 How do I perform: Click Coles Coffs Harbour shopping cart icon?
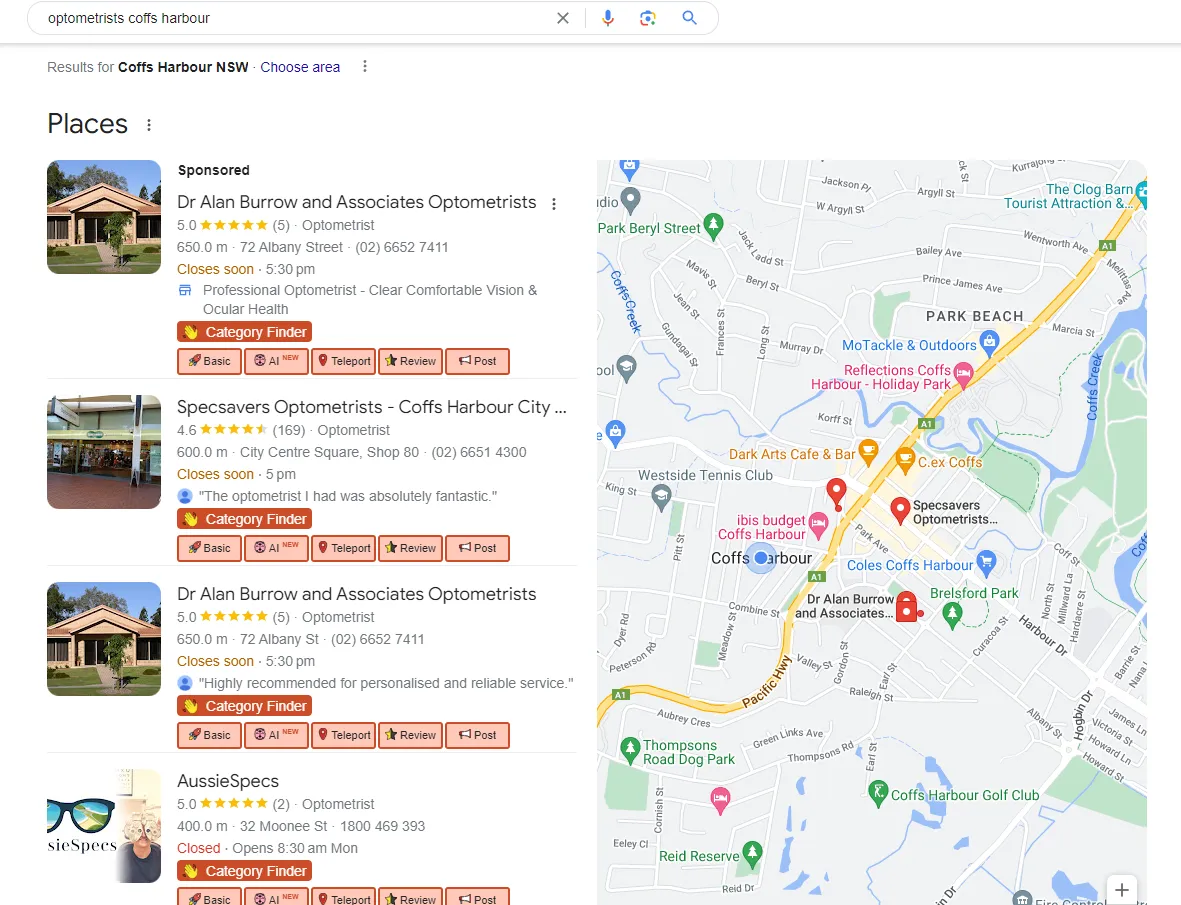(x=986, y=561)
